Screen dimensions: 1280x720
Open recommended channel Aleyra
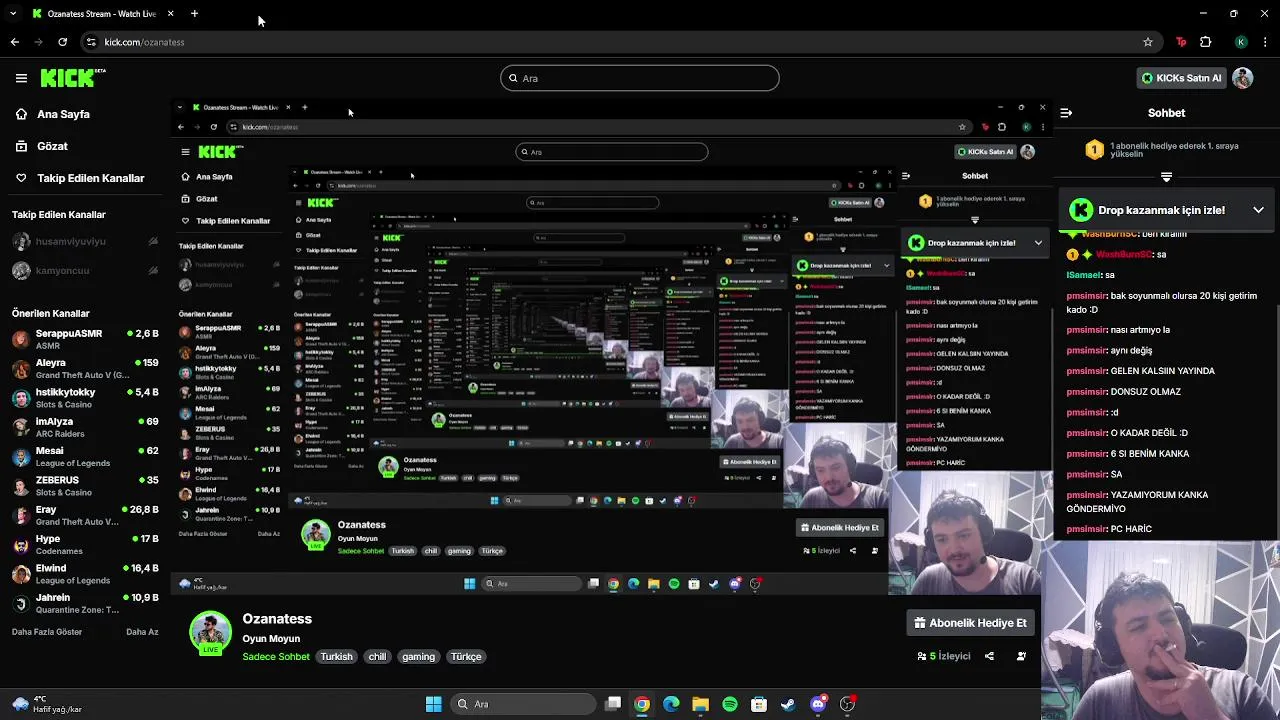(x=85, y=368)
